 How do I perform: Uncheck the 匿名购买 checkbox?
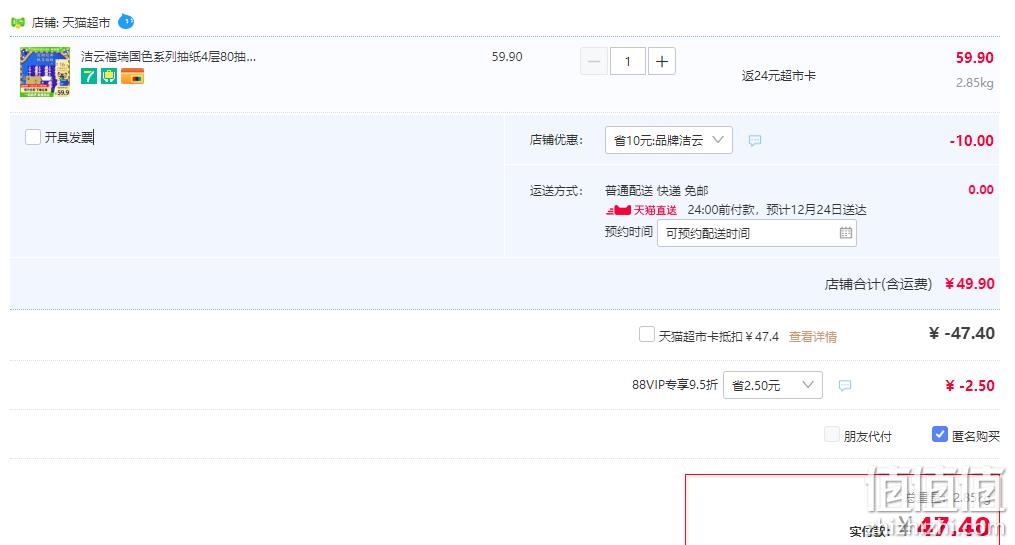click(940, 434)
